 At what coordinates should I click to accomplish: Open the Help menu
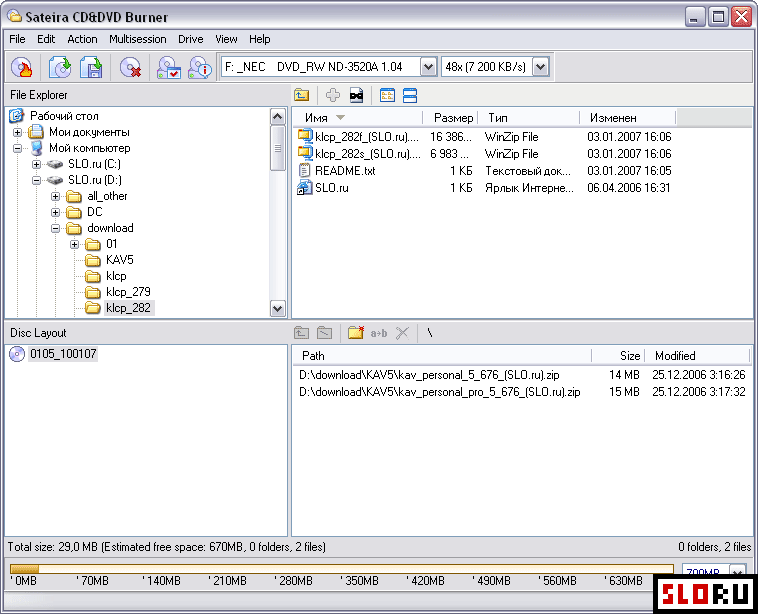pos(260,39)
